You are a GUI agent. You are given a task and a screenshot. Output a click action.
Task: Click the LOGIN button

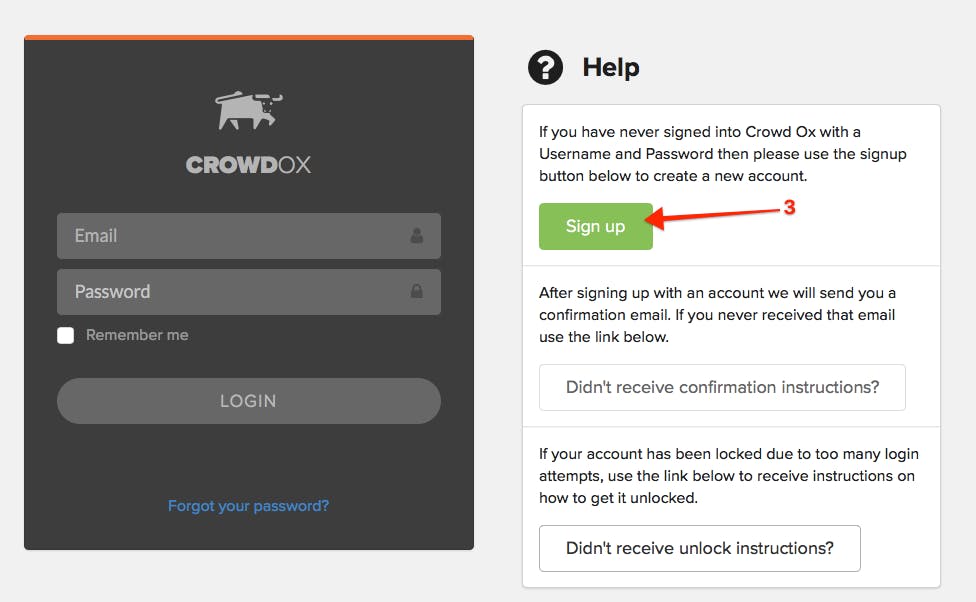(249, 401)
